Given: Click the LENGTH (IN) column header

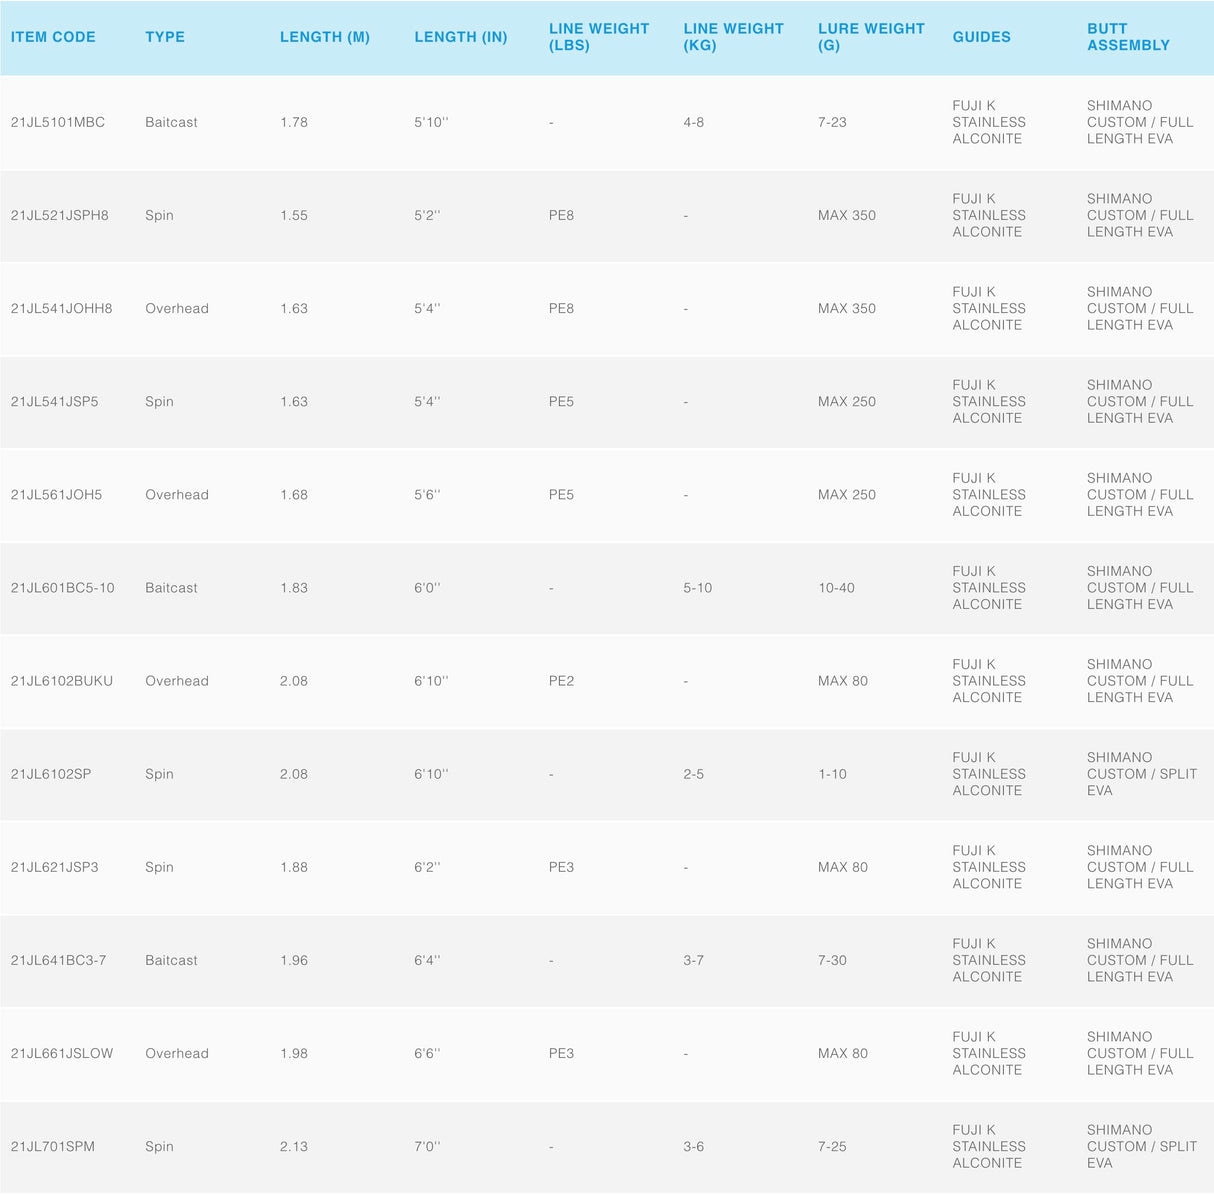Looking at the screenshot, I should pos(461,37).
